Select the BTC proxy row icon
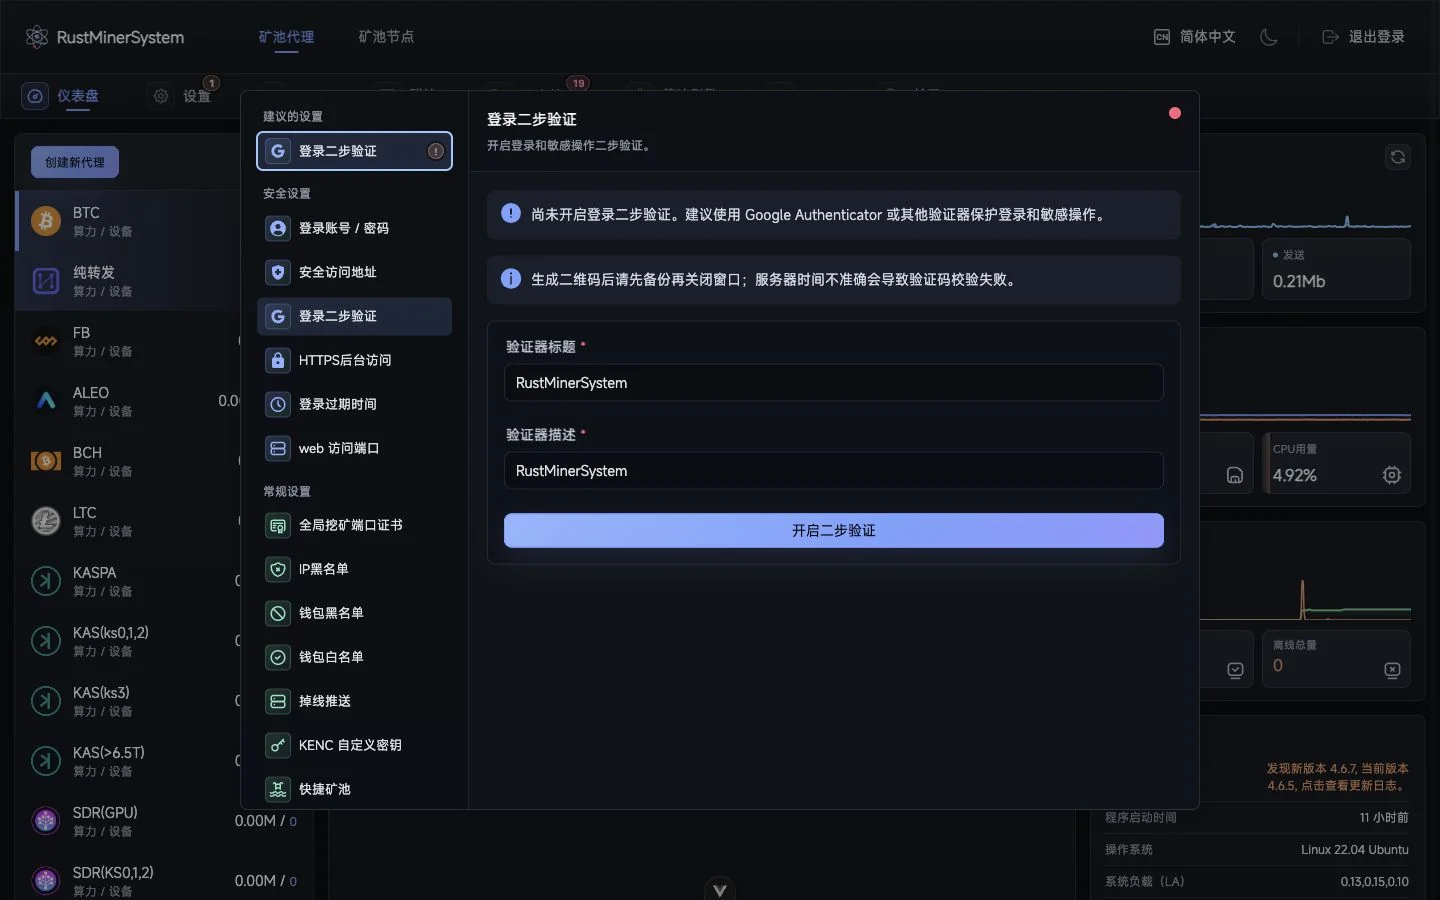 pos(46,221)
